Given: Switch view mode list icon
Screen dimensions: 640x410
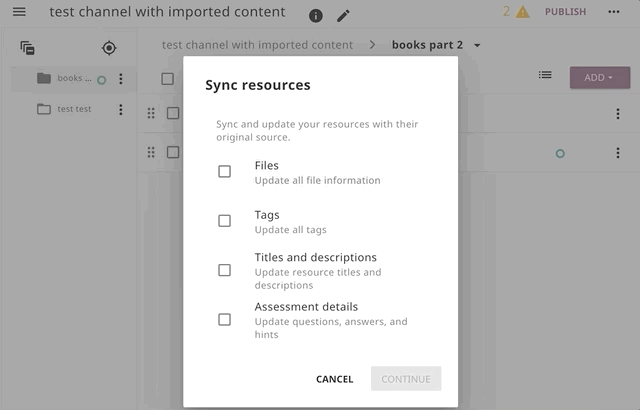Looking at the screenshot, I should click(545, 75).
